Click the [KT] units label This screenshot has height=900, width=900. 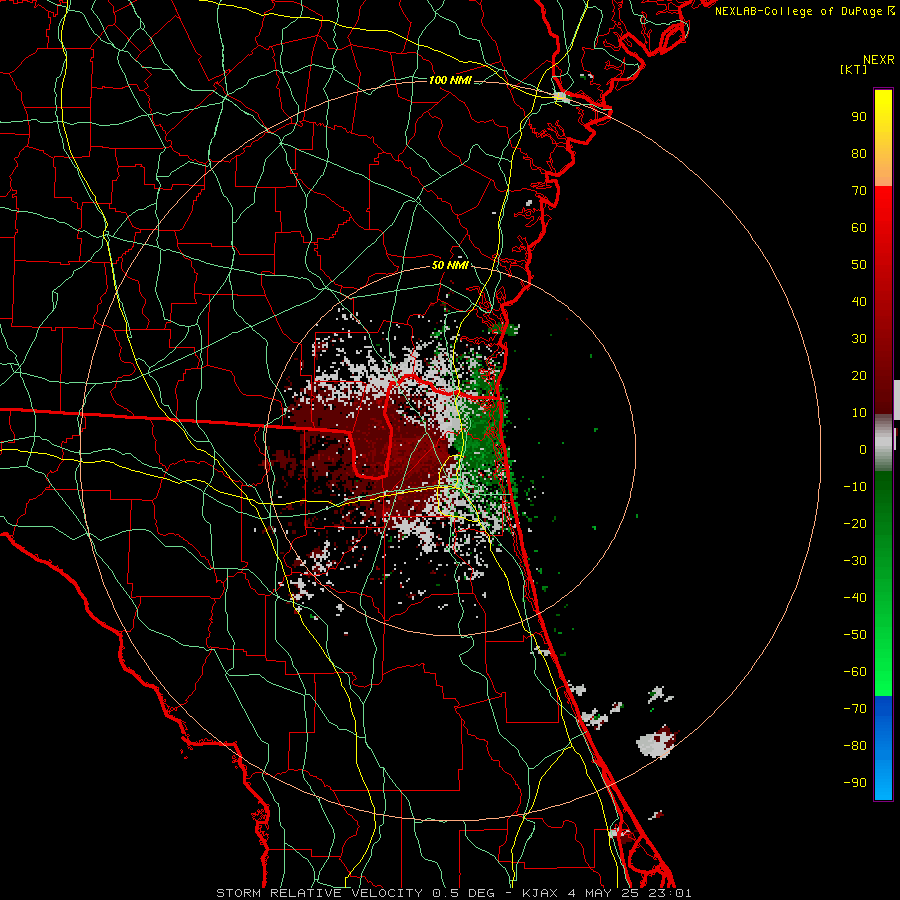point(854,69)
